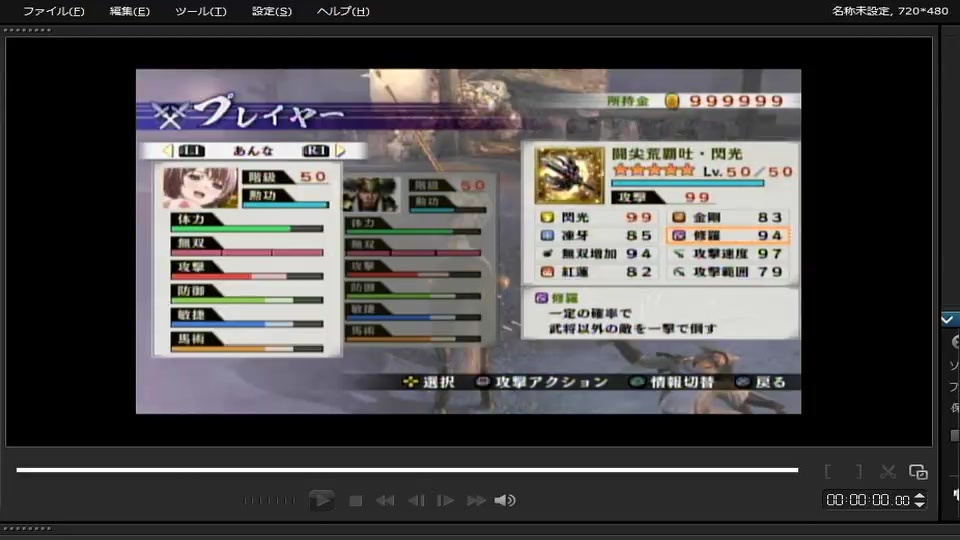Jump to end with the fast-forward icon
Image resolution: width=960 pixels, height=540 pixels.
point(476,501)
